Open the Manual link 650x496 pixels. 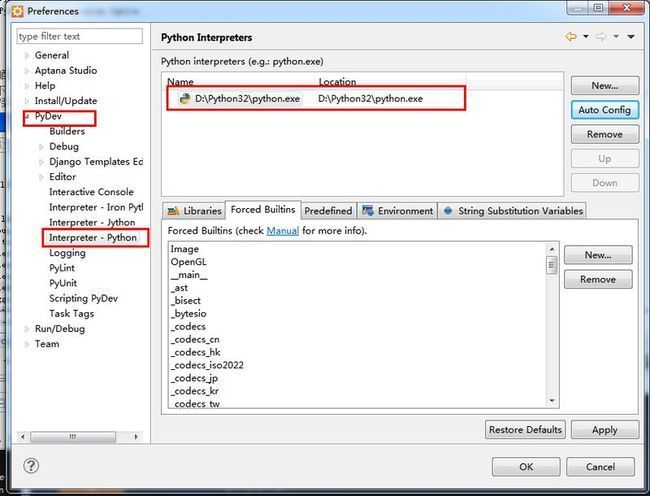(x=282, y=231)
